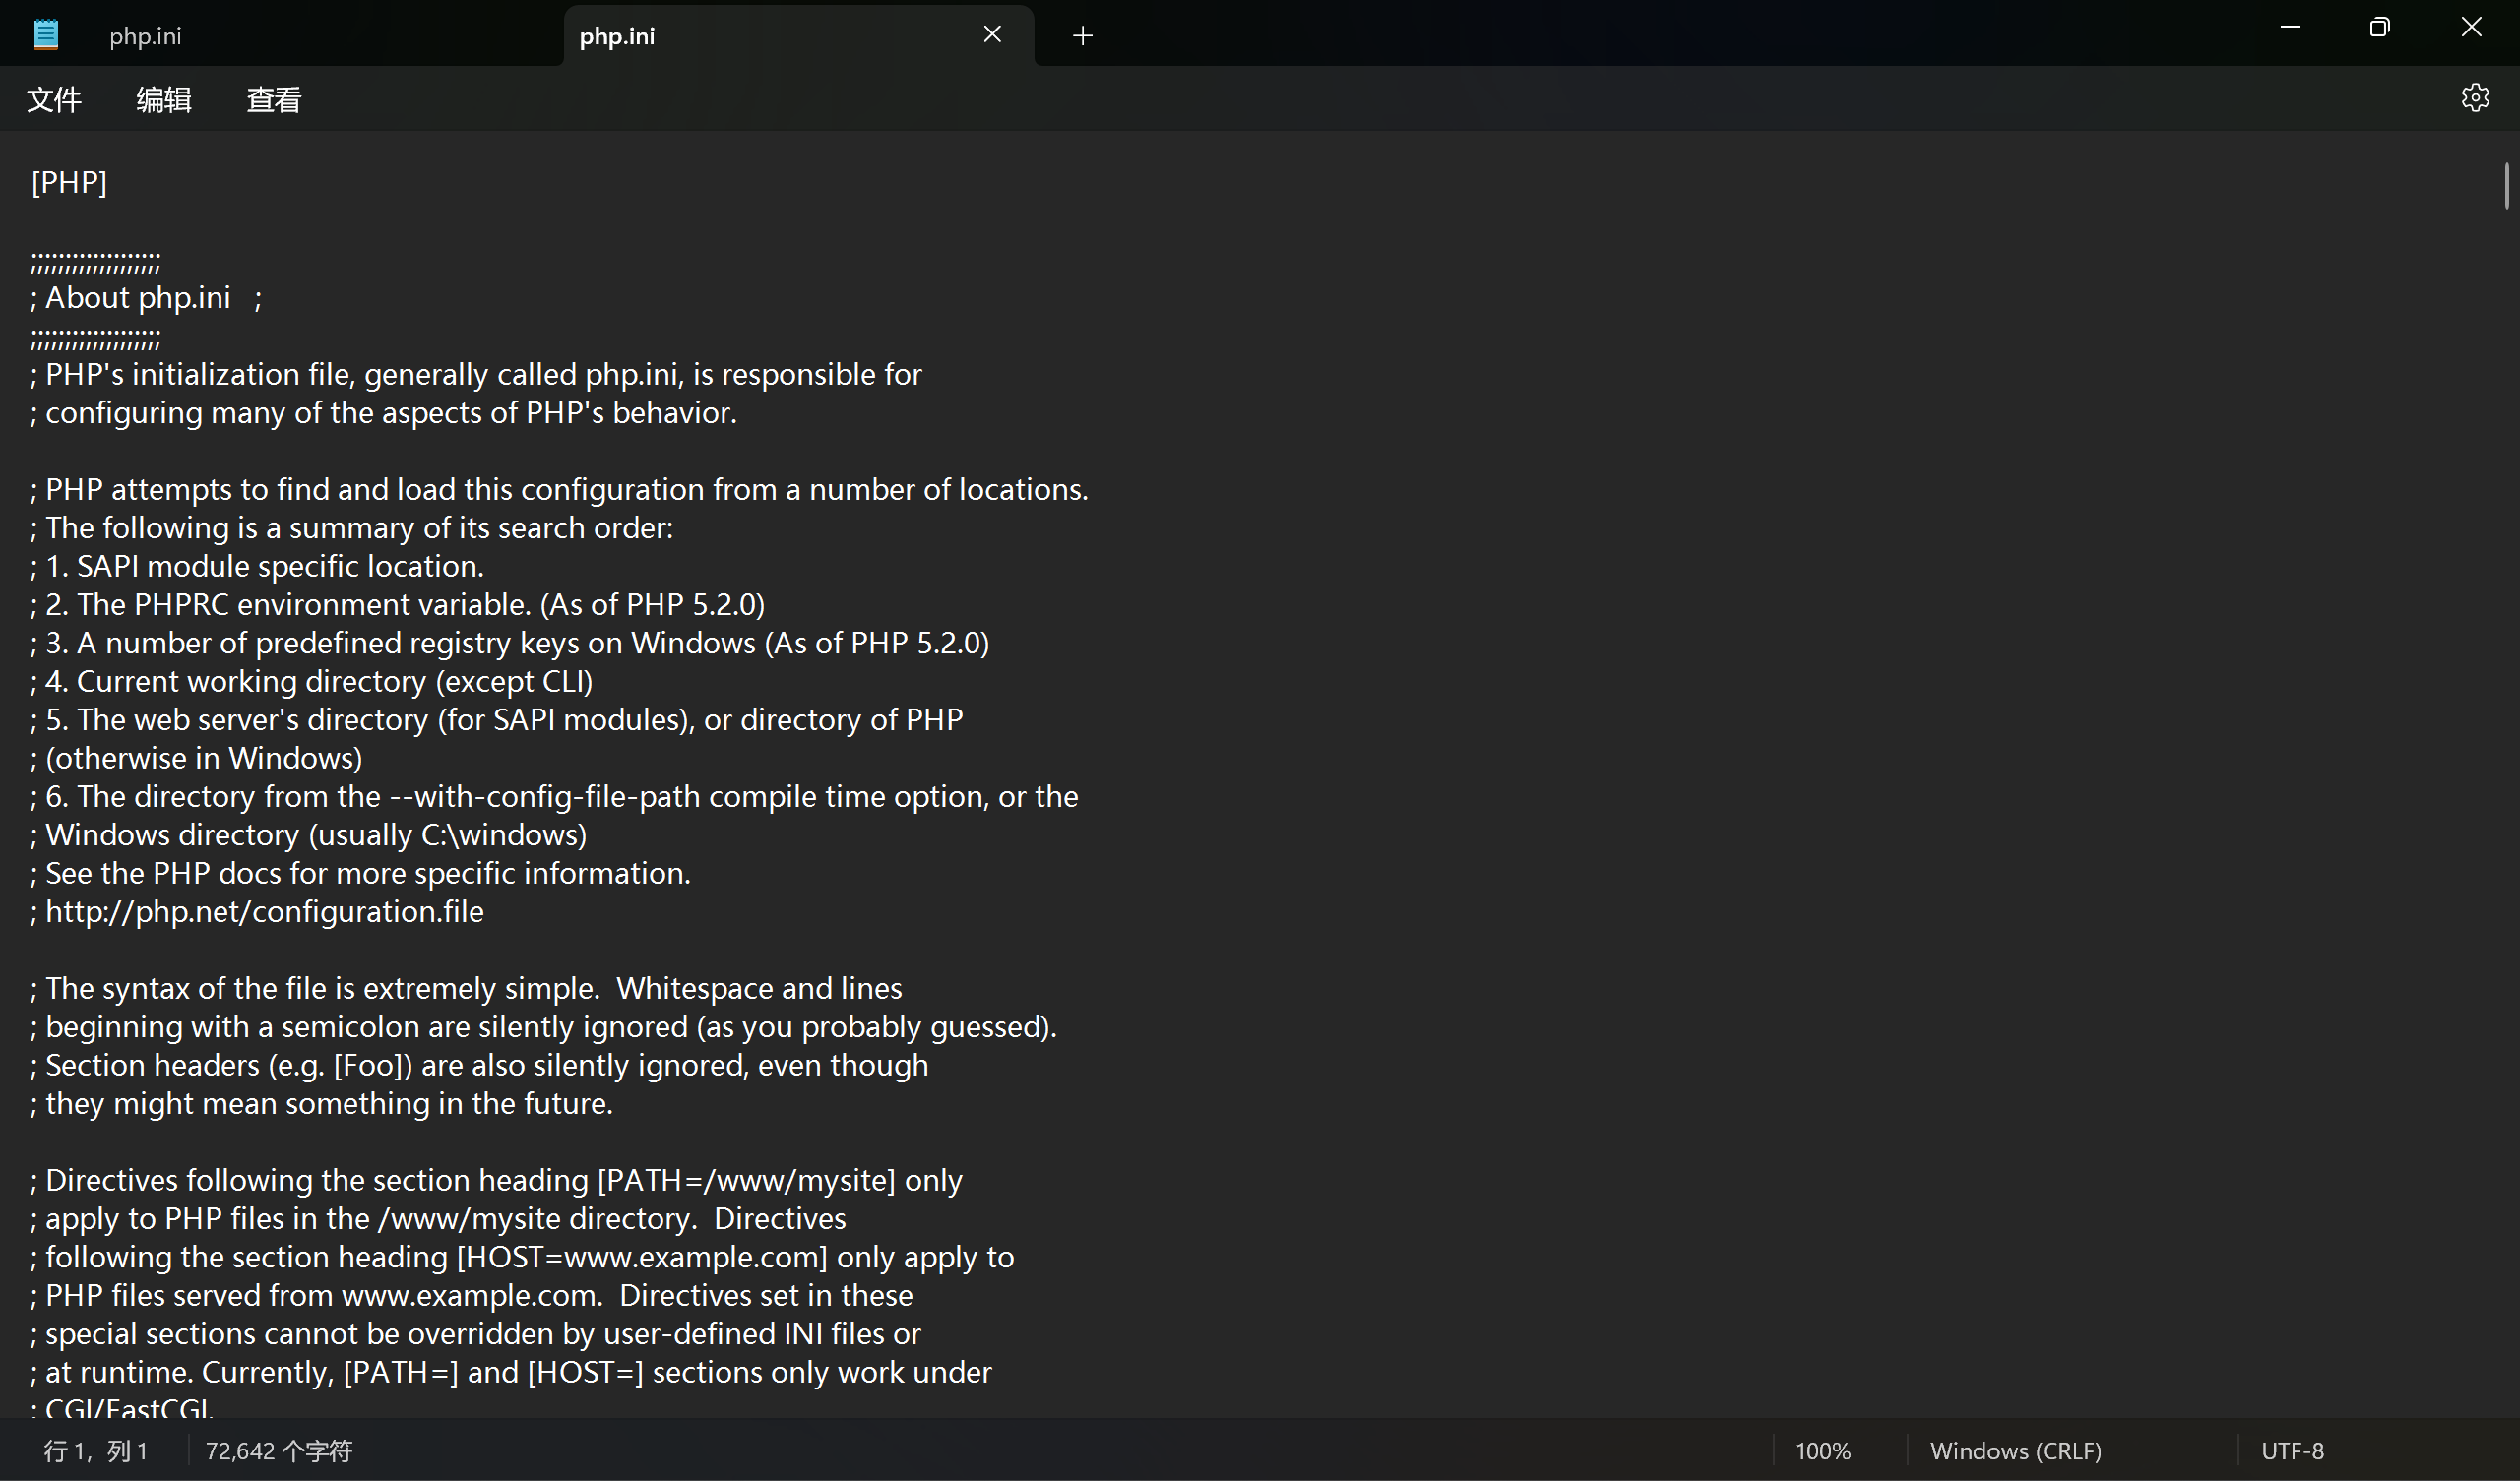2520x1481 pixels.
Task: Close the active php.ini tab
Action: click(x=992, y=35)
